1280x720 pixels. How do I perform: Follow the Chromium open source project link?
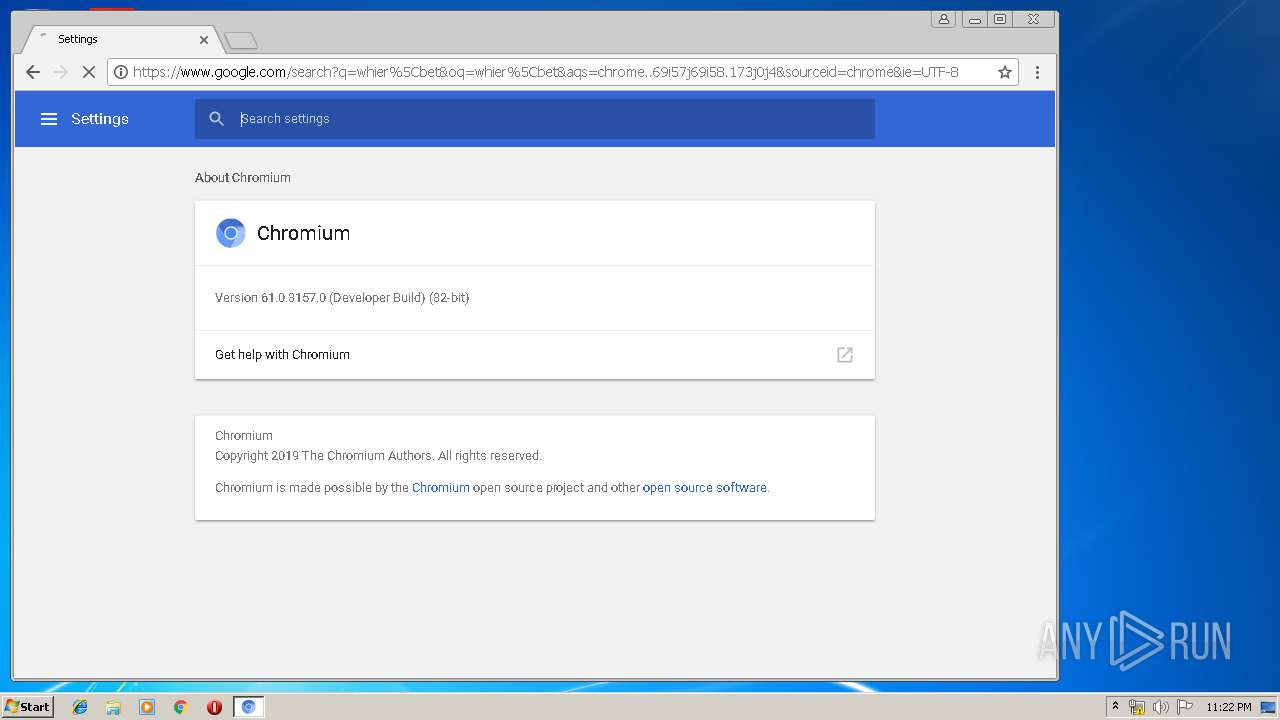coord(441,488)
